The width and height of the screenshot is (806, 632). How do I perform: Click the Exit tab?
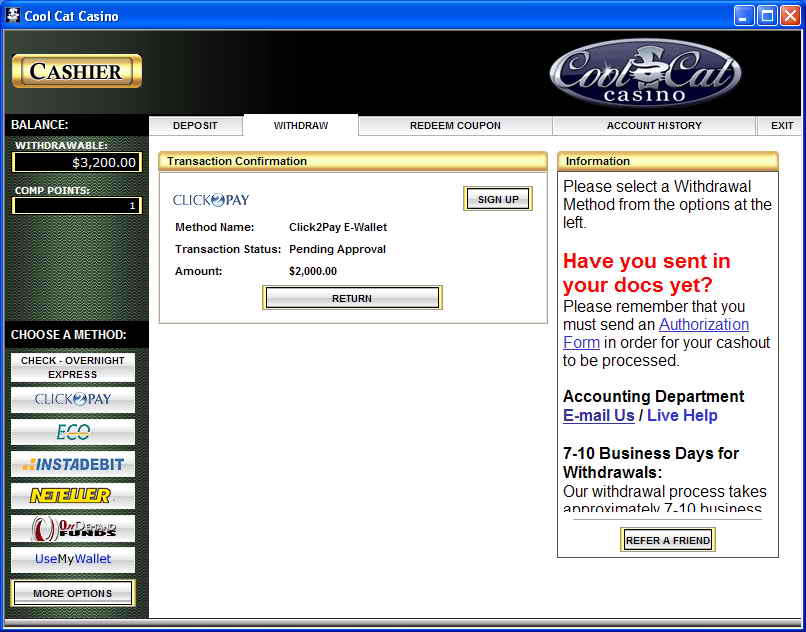(x=782, y=125)
